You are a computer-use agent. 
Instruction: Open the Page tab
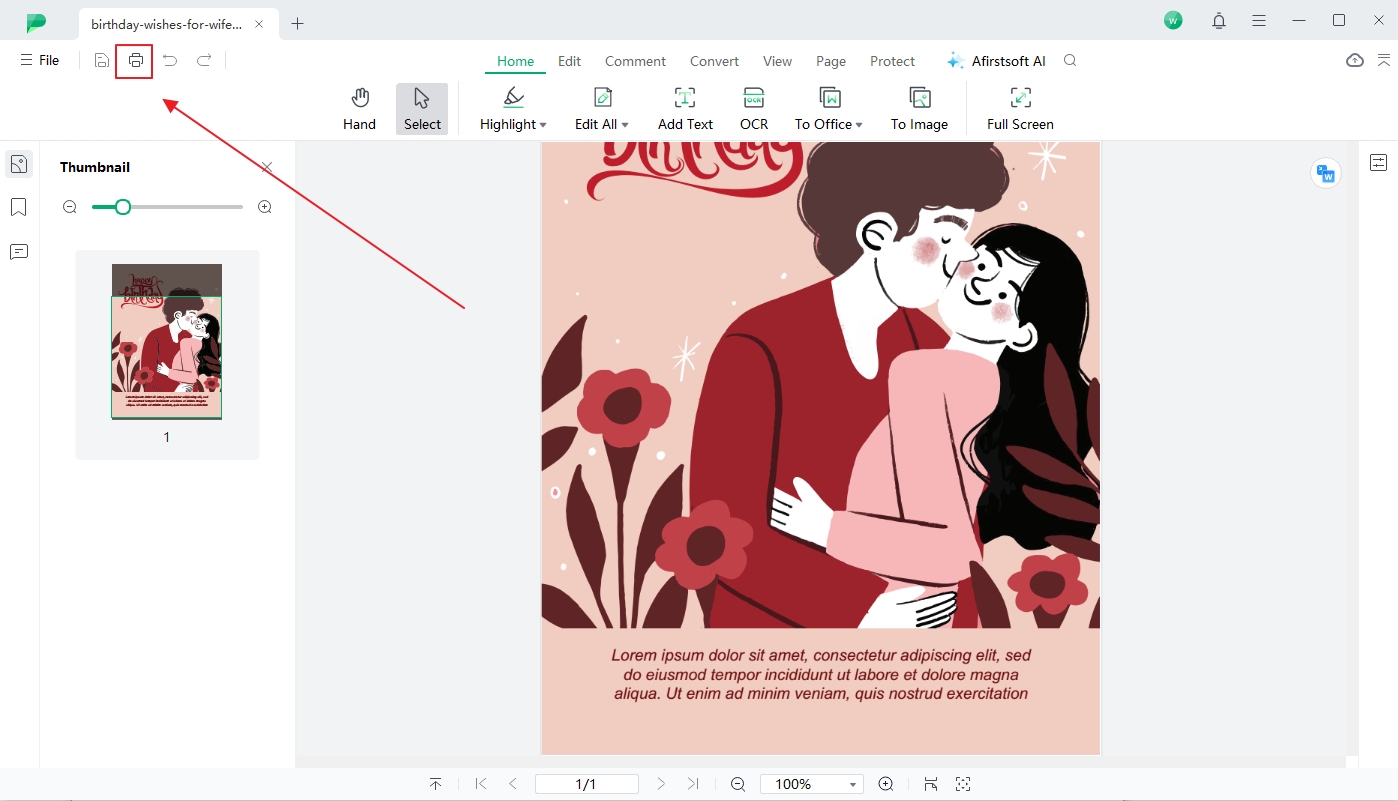(831, 61)
